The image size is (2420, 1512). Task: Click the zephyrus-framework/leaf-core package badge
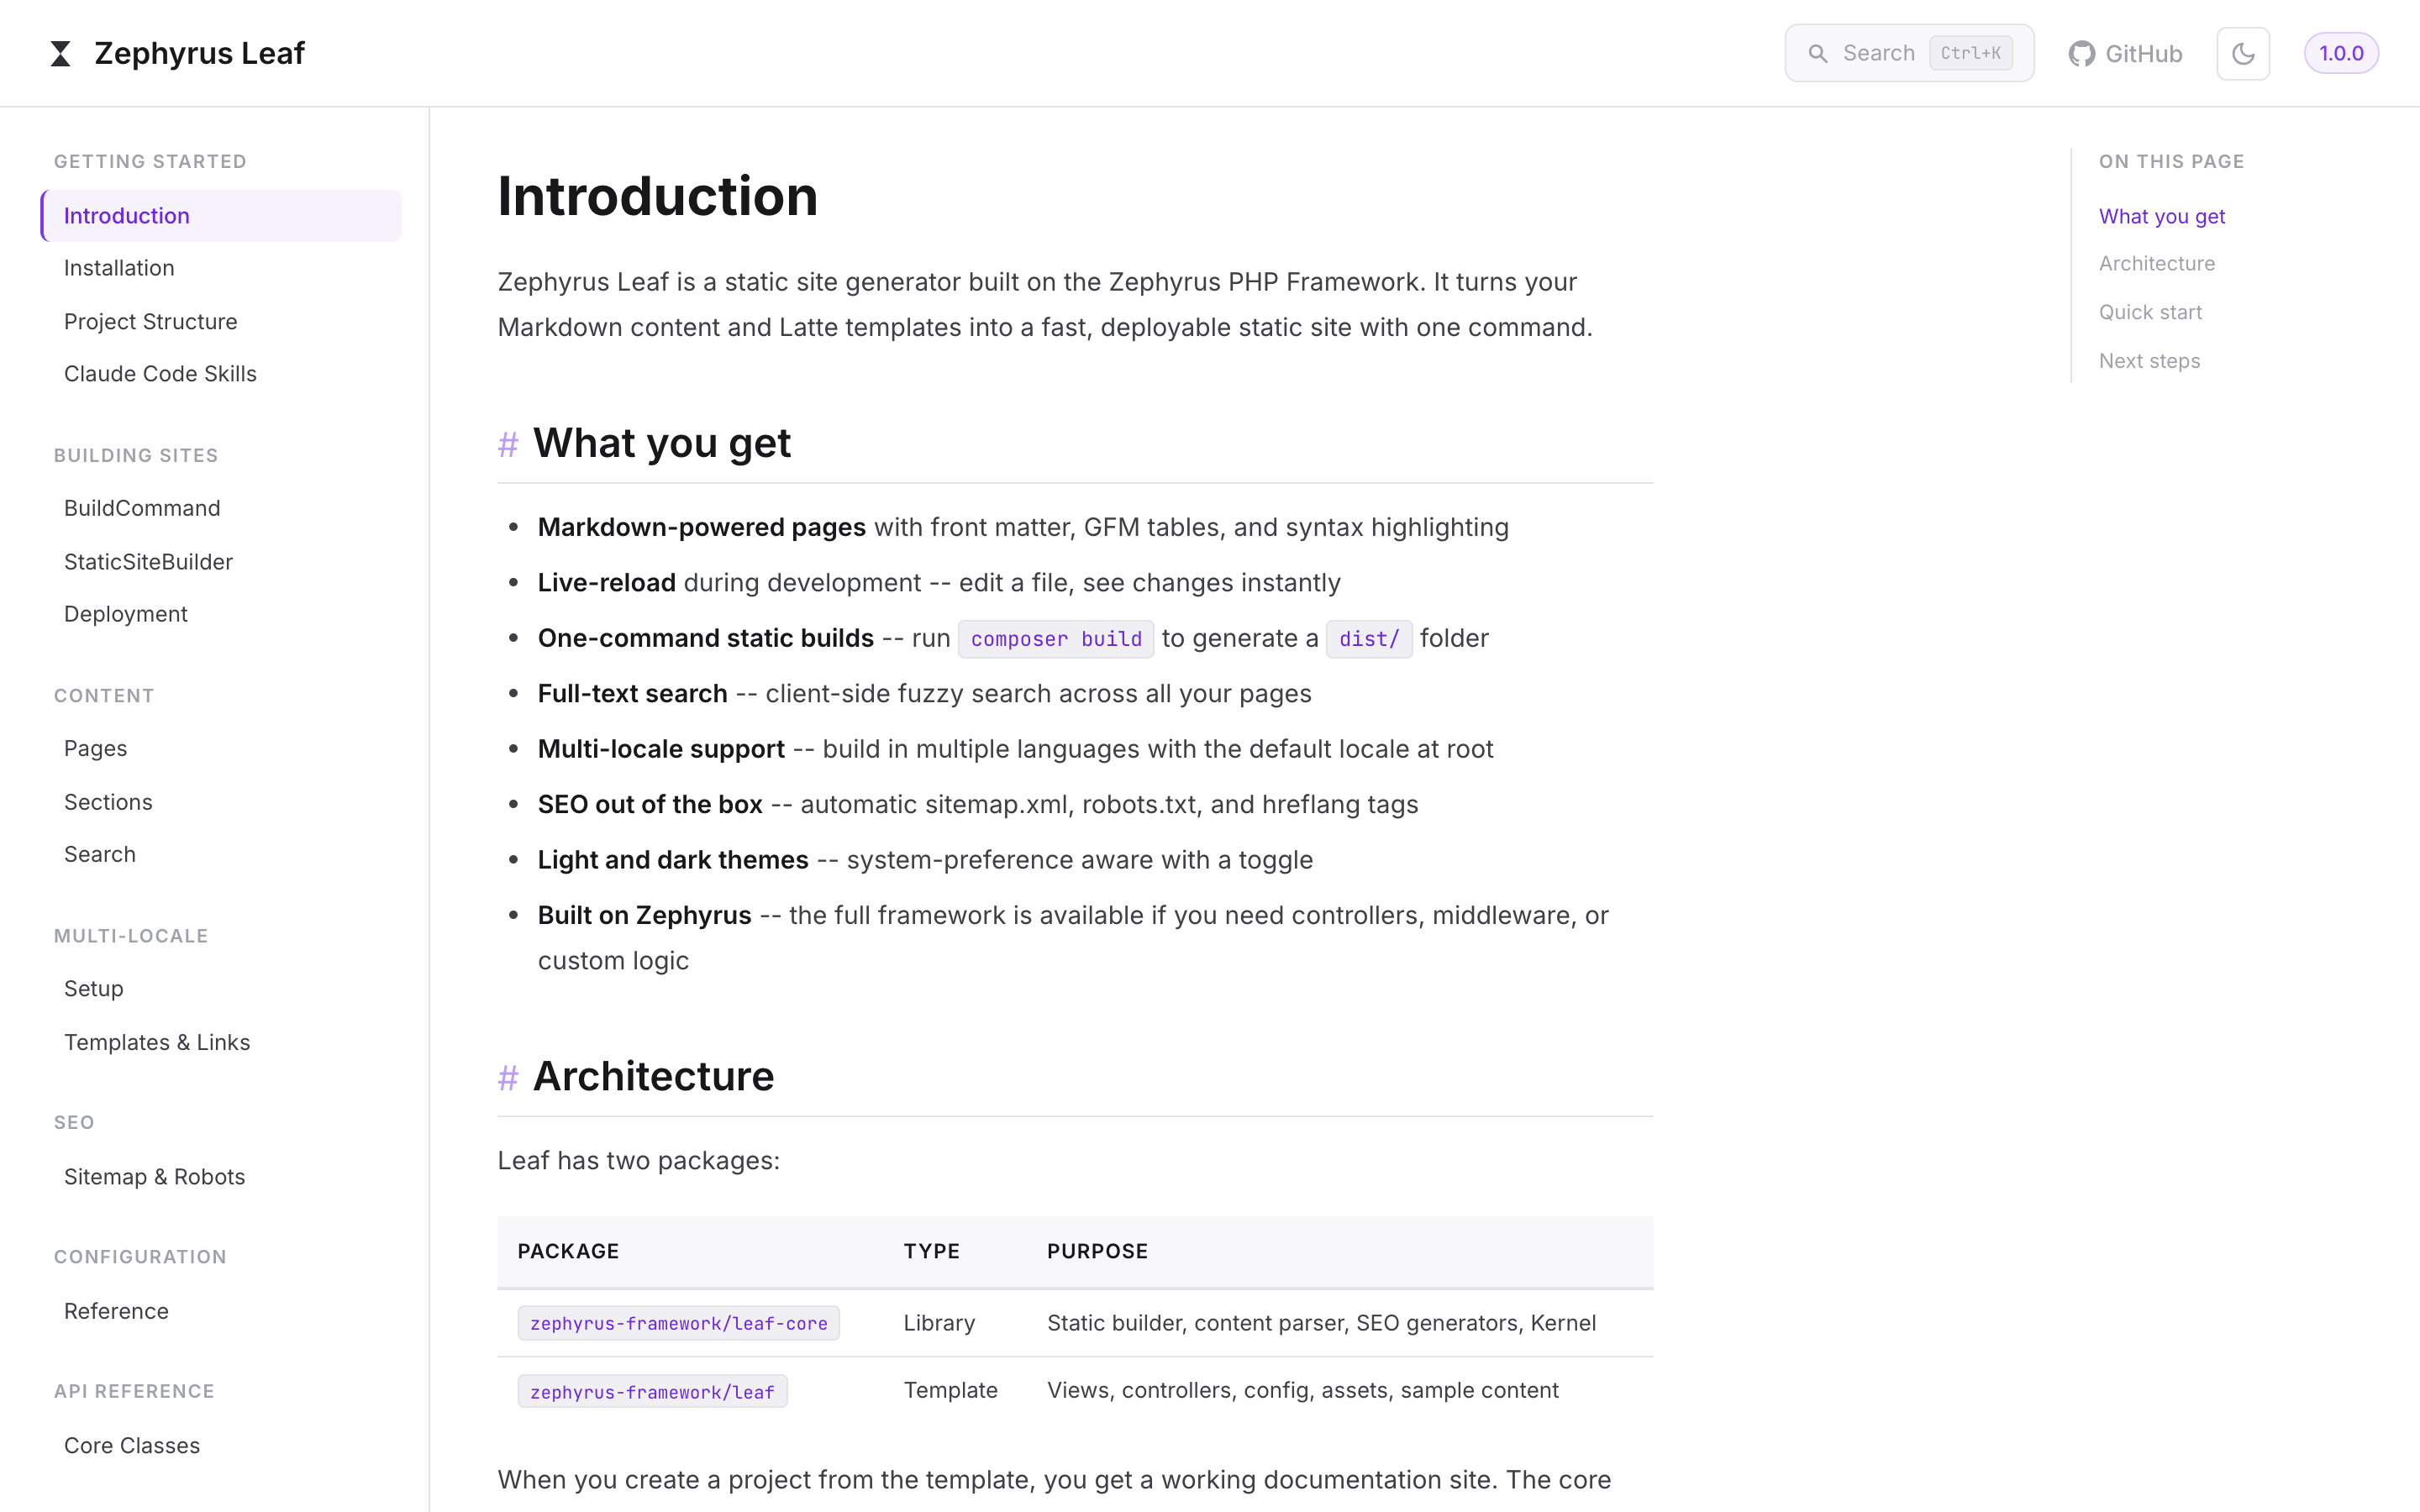678,1322
